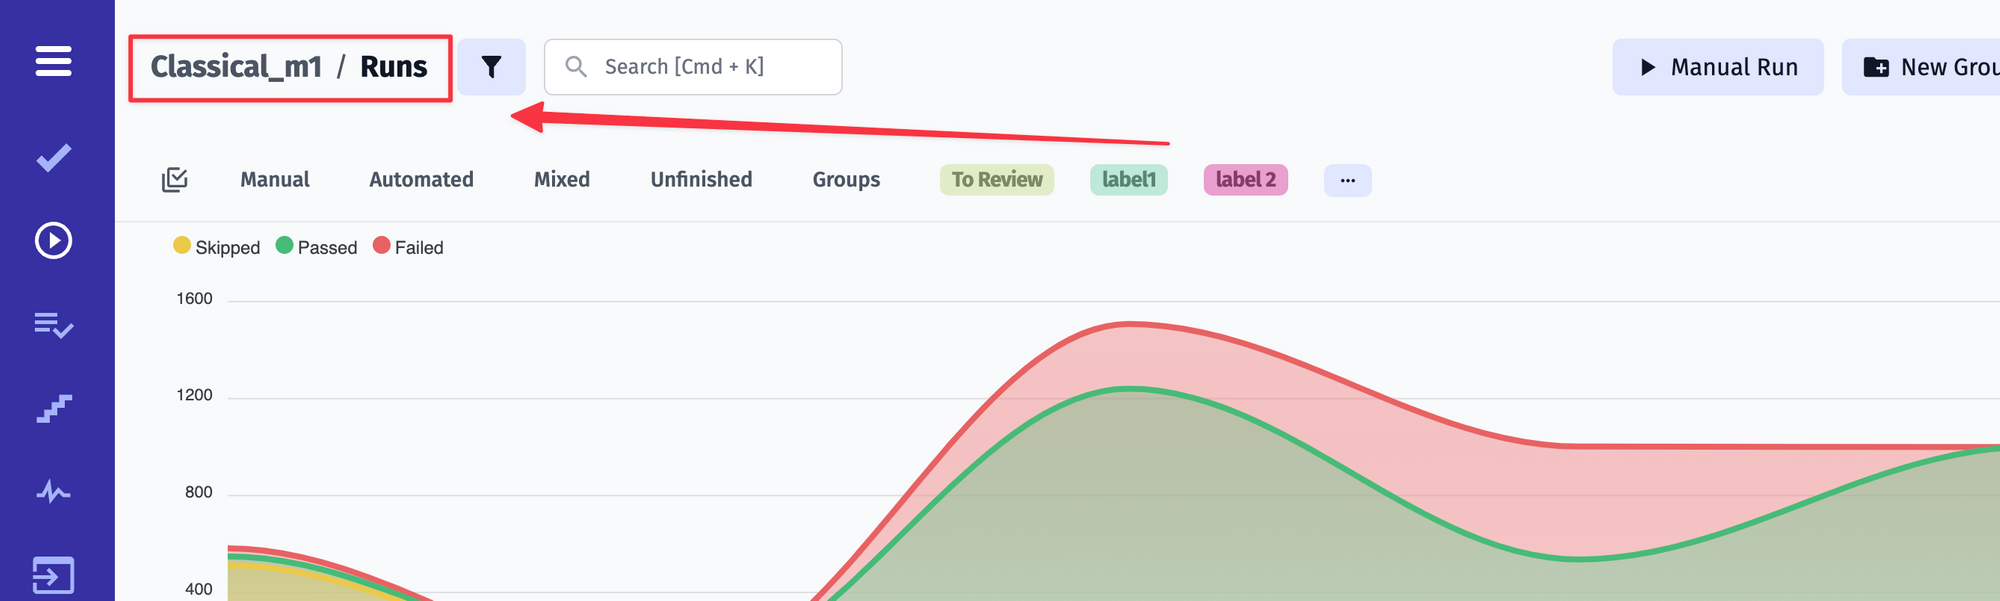Filter by the label 2 tag

tap(1246, 180)
